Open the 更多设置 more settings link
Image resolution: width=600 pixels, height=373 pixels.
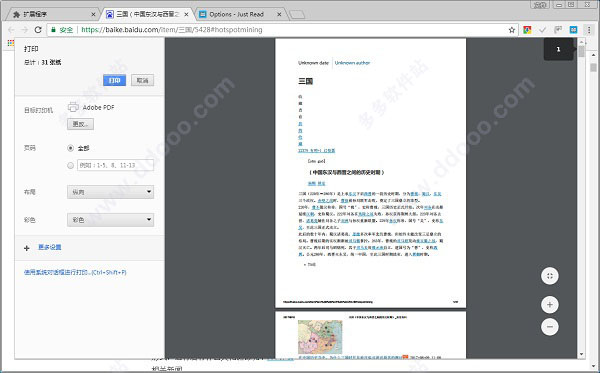(x=50, y=247)
